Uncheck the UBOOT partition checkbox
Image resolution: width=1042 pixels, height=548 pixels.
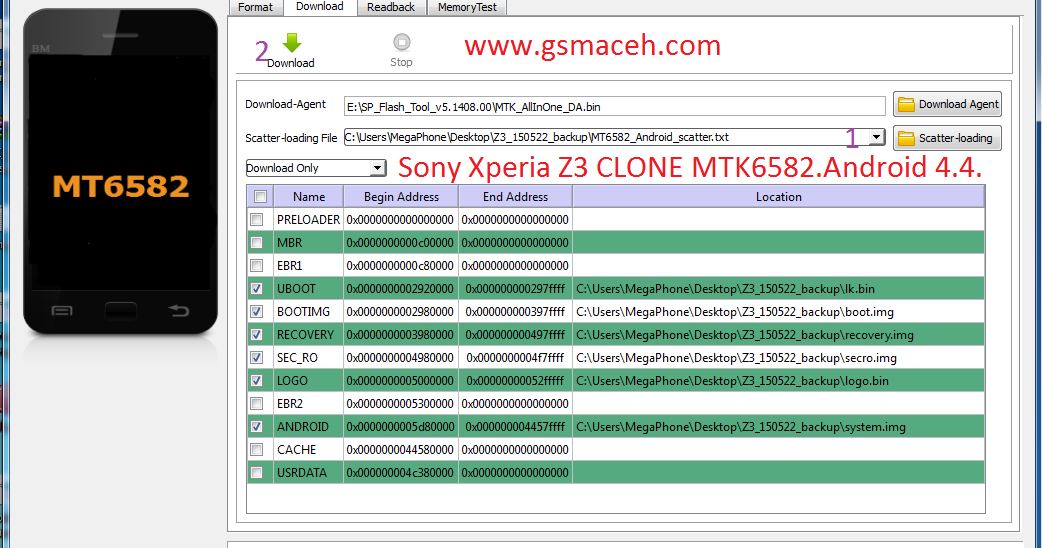click(x=257, y=288)
